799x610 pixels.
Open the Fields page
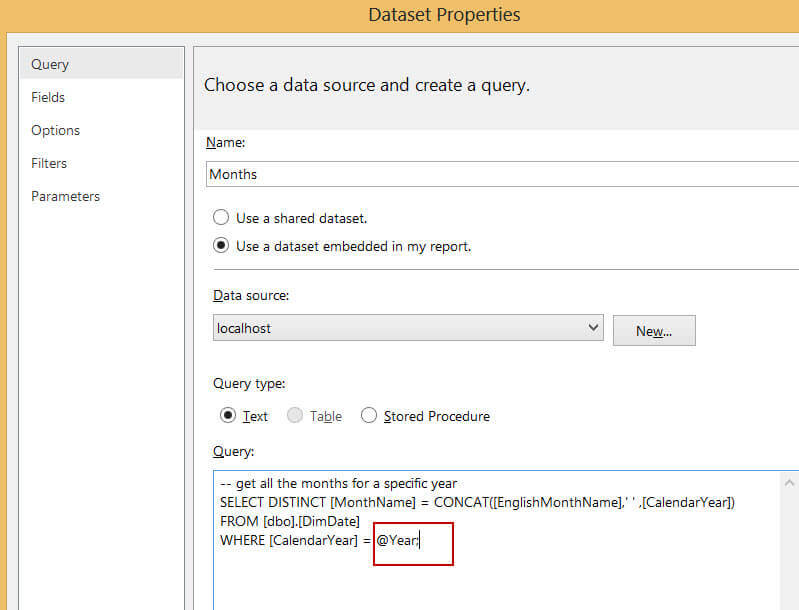click(48, 97)
